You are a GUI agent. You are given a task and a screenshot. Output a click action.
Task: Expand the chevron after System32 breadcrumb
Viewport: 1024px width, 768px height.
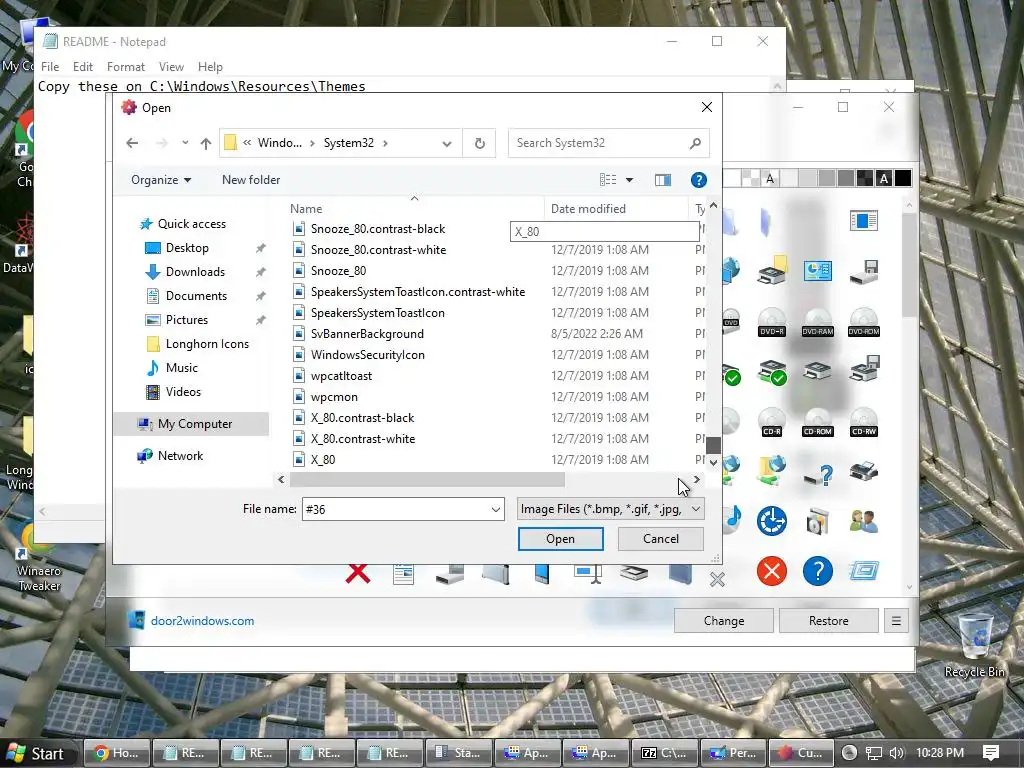click(385, 143)
